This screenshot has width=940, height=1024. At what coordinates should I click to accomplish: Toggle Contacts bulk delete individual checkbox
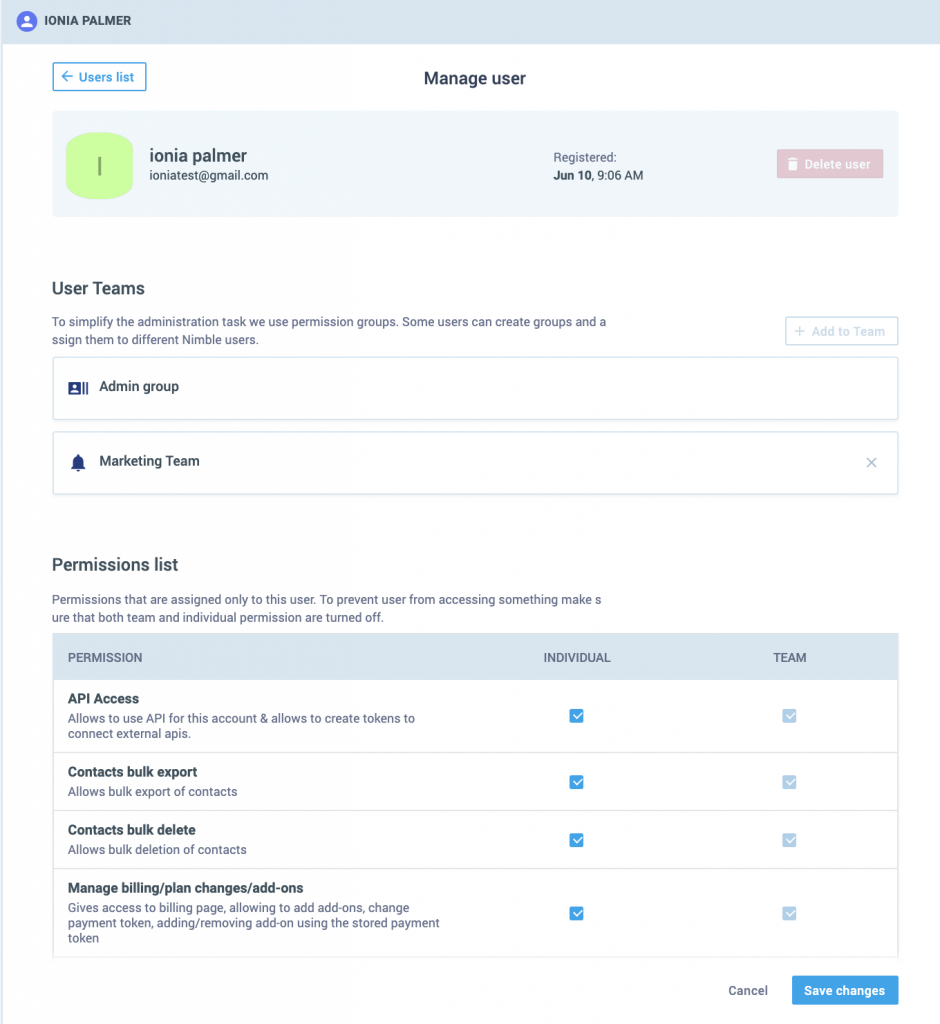tap(576, 840)
